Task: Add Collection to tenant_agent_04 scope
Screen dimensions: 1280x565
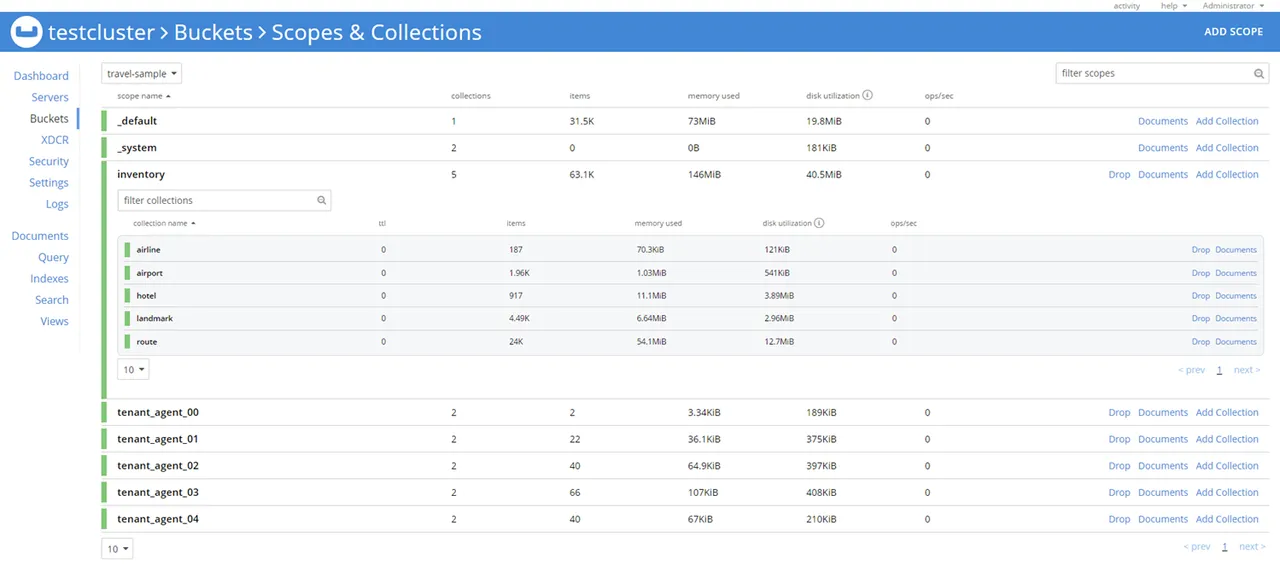Action: pyautogui.click(x=1227, y=520)
